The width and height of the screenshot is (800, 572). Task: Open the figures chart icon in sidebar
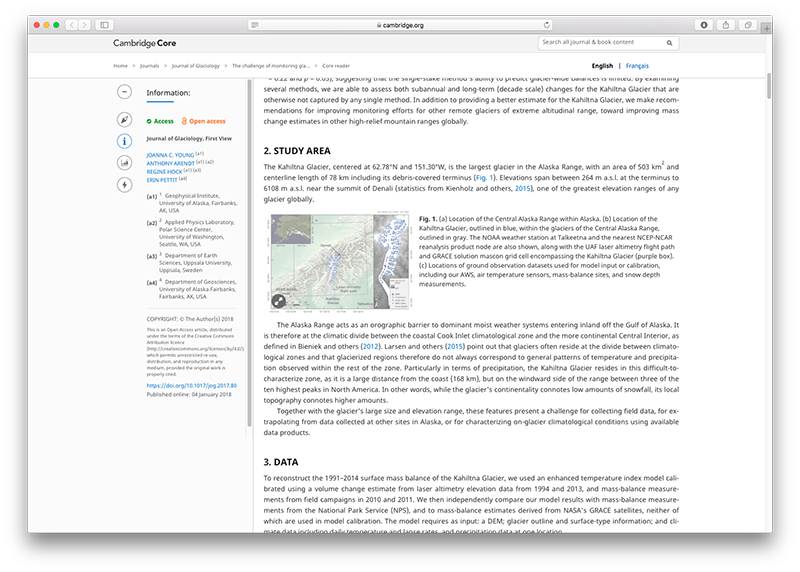pyautogui.click(x=124, y=162)
